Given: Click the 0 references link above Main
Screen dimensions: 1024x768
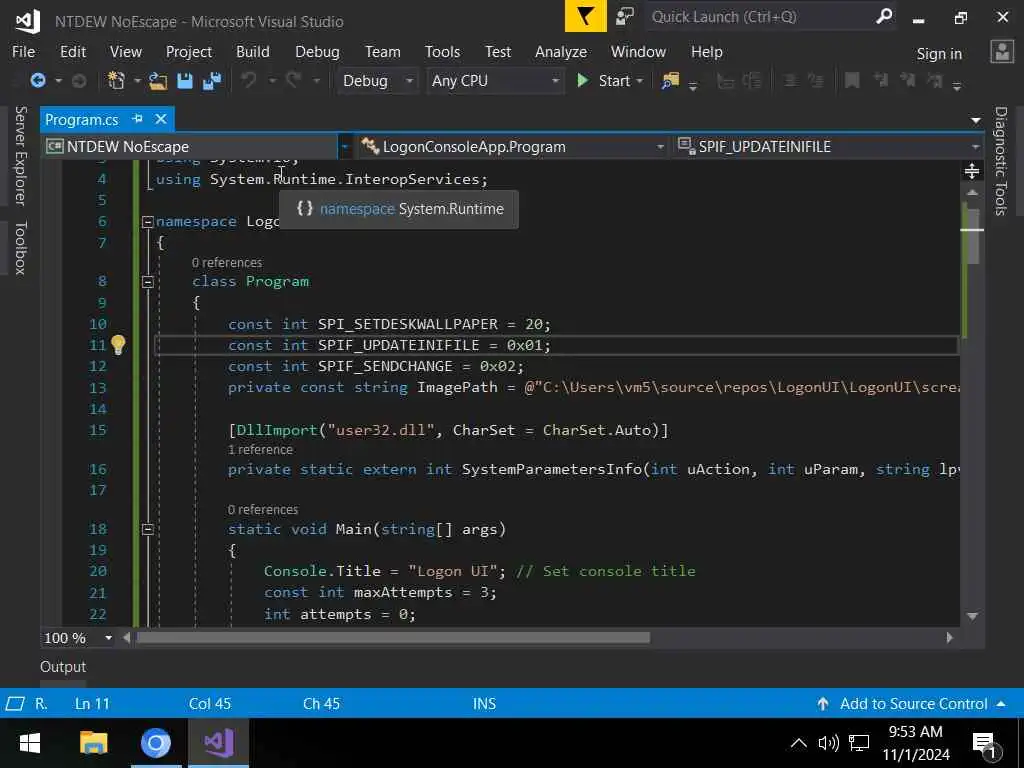Looking at the screenshot, I should (263, 509).
